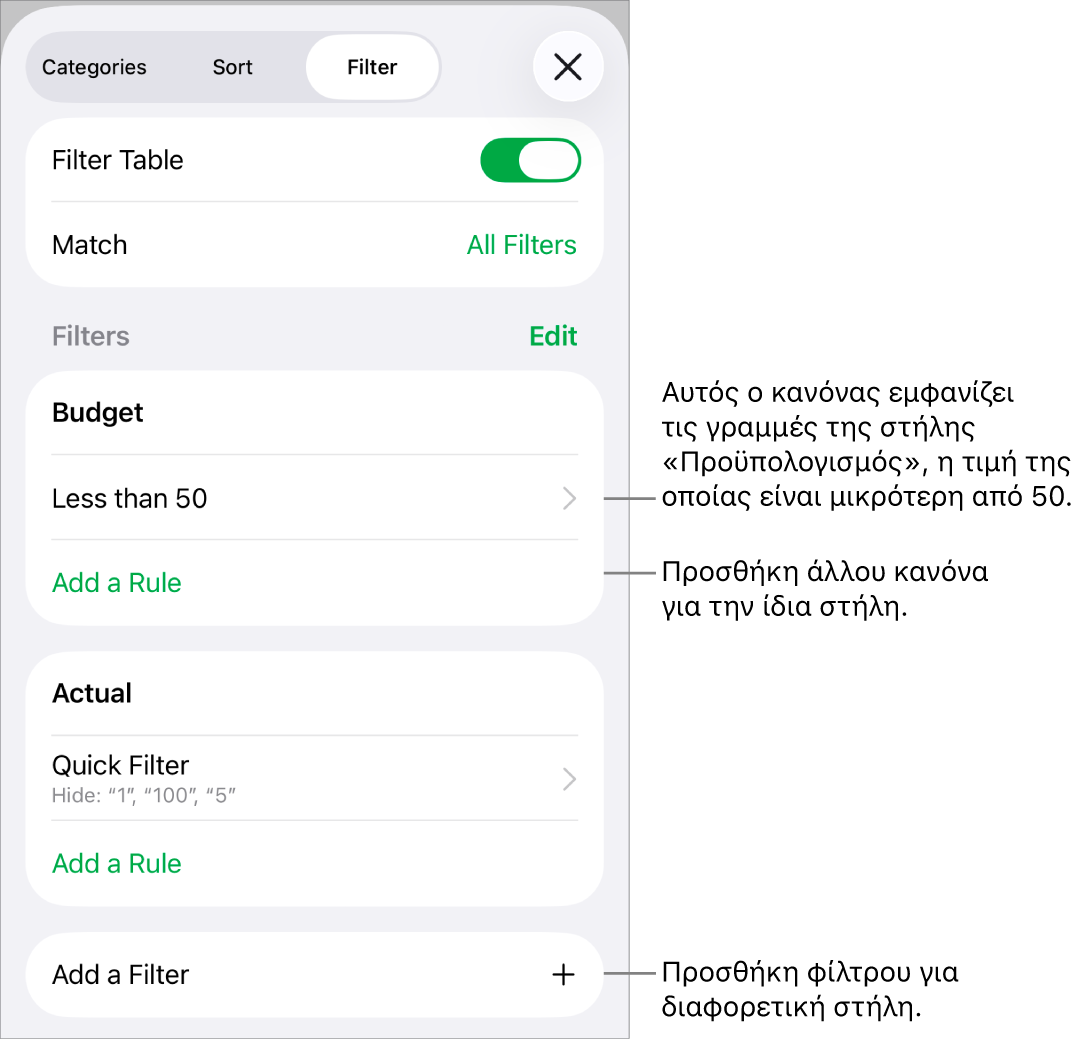
Task: Add a Rule under Actual column
Action: [117, 864]
